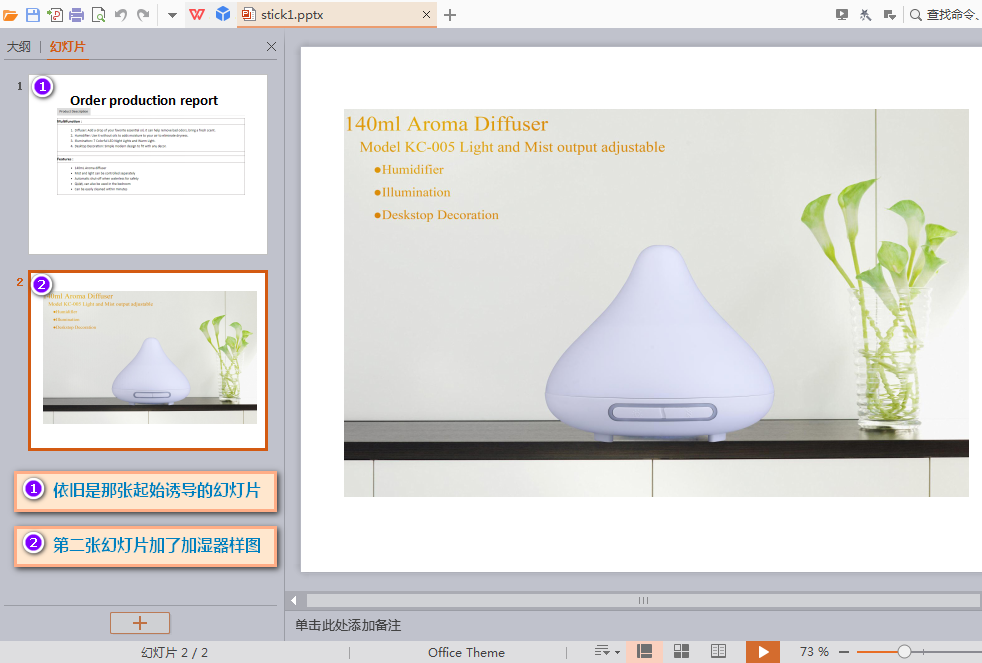The width and height of the screenshot is (982, 663).
Task: Switch to Normal view in status bar
Action: point(644,652)
